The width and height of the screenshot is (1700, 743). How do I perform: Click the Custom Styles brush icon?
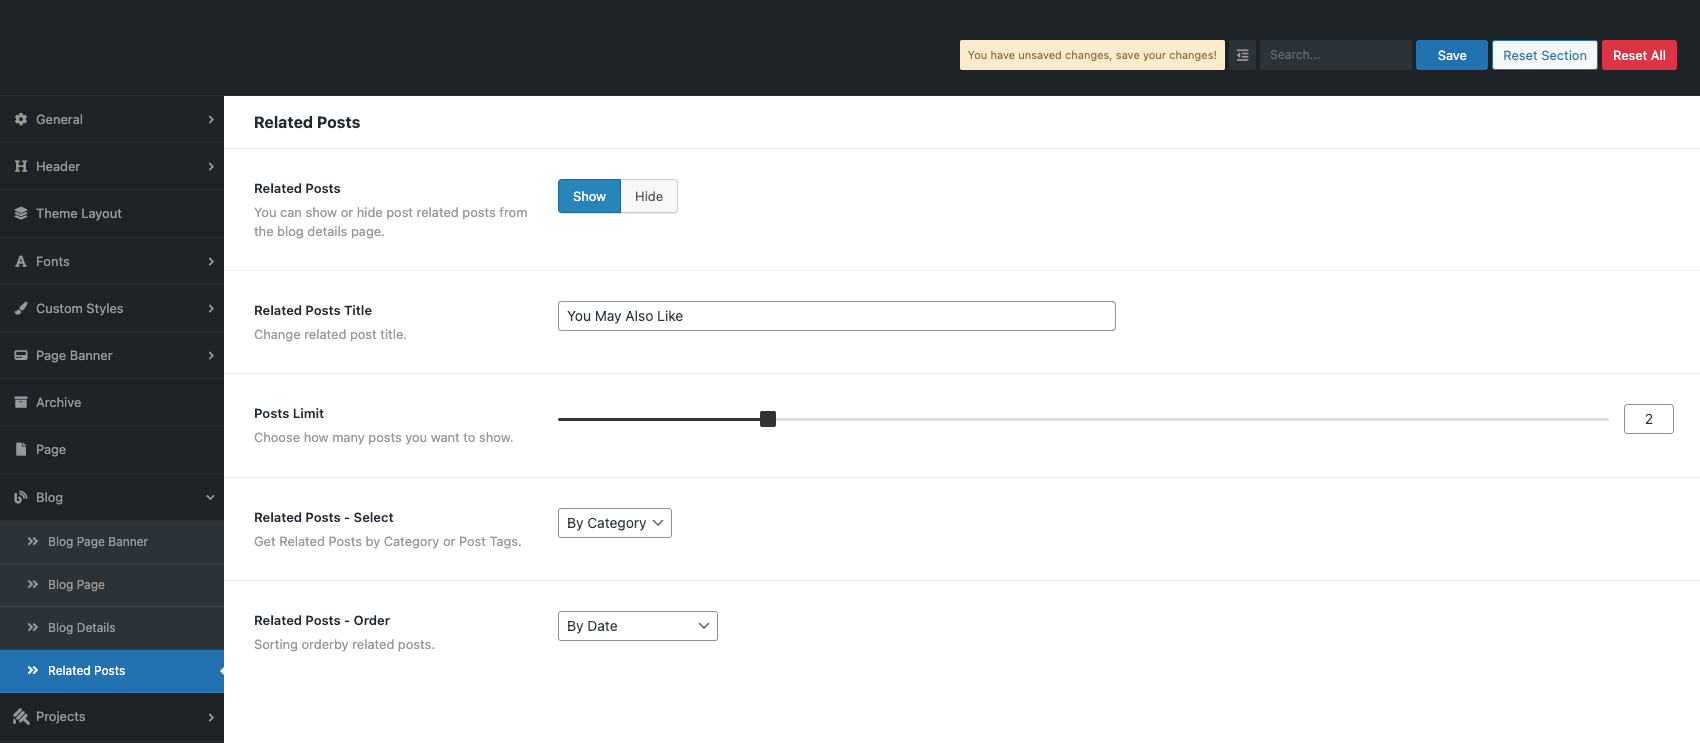21,308
